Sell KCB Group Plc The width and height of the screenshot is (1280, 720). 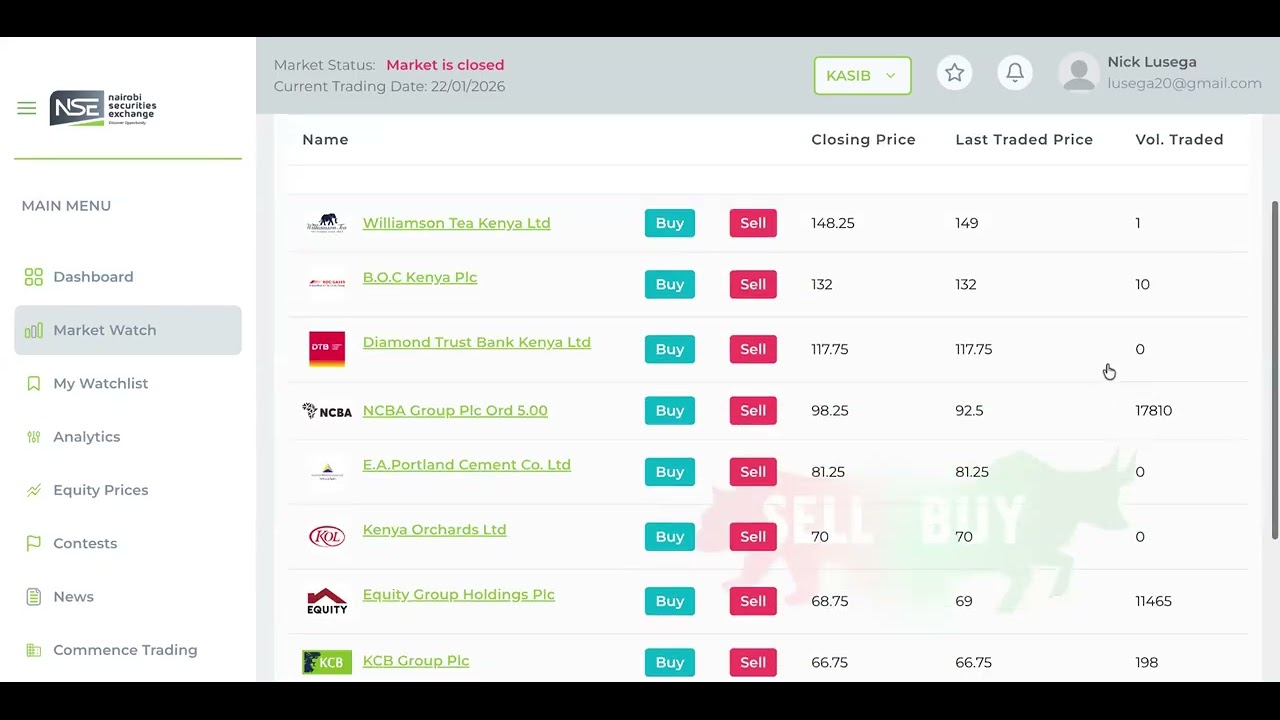[x=753, y=662]
